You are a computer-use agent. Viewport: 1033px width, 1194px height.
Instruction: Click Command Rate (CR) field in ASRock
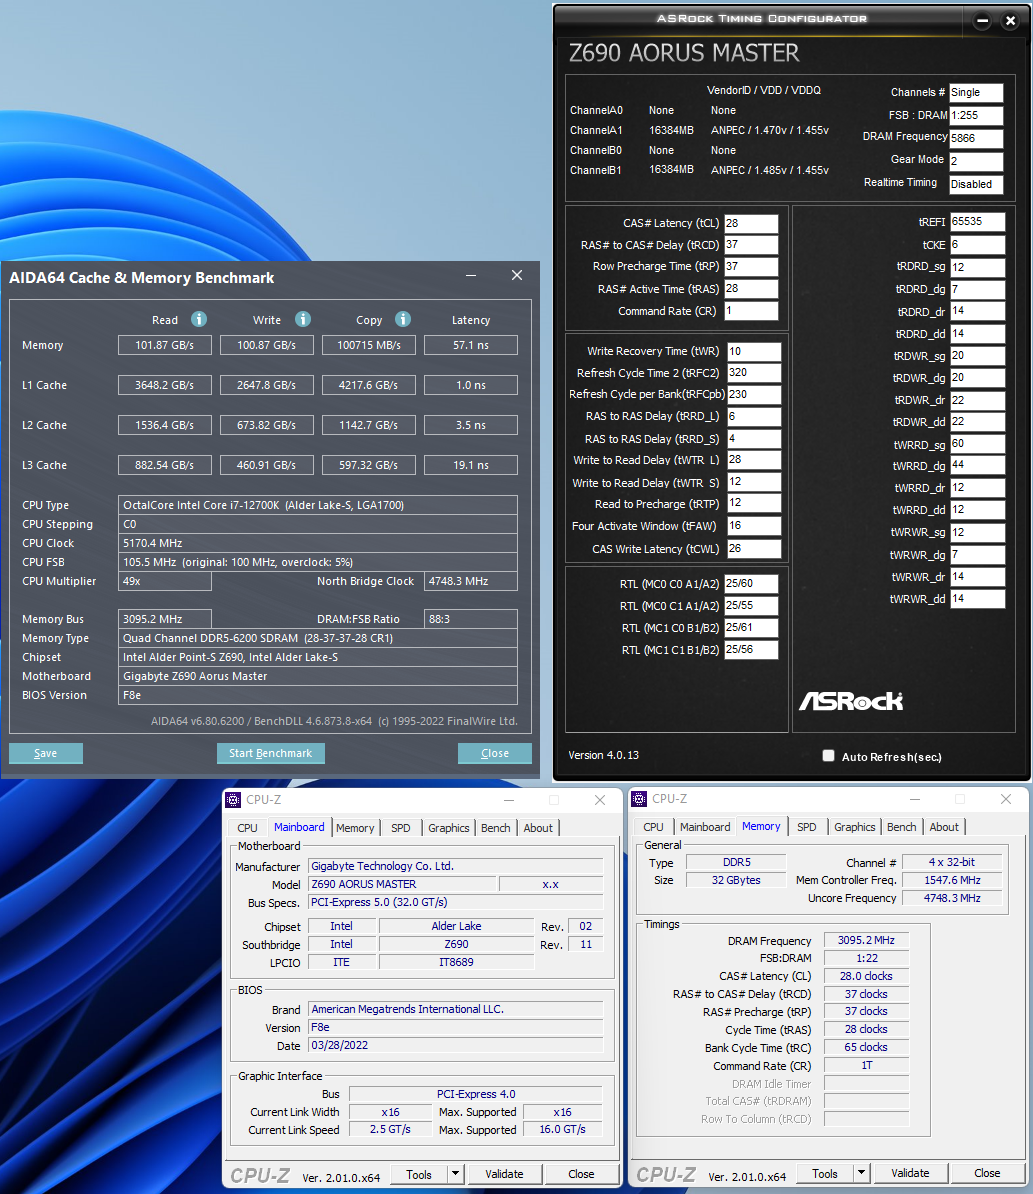point(751,311)
